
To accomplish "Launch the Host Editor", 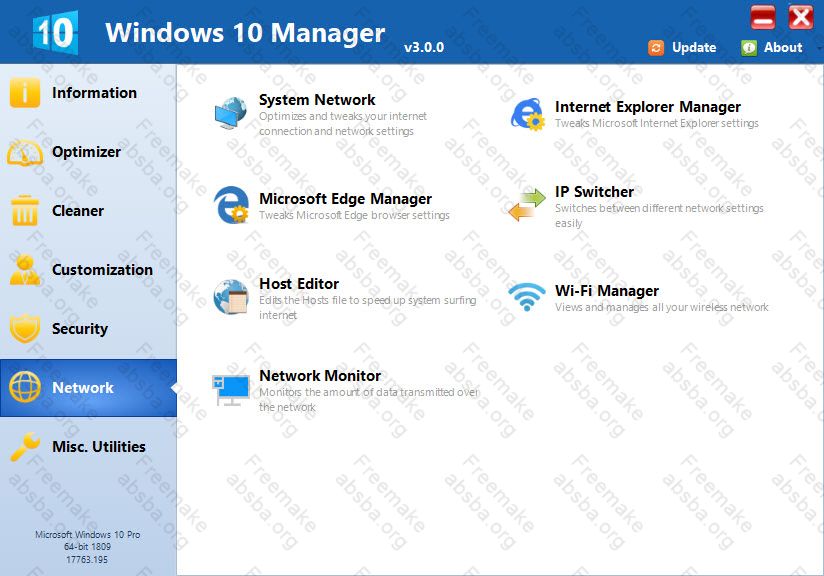I will (299, 284).
